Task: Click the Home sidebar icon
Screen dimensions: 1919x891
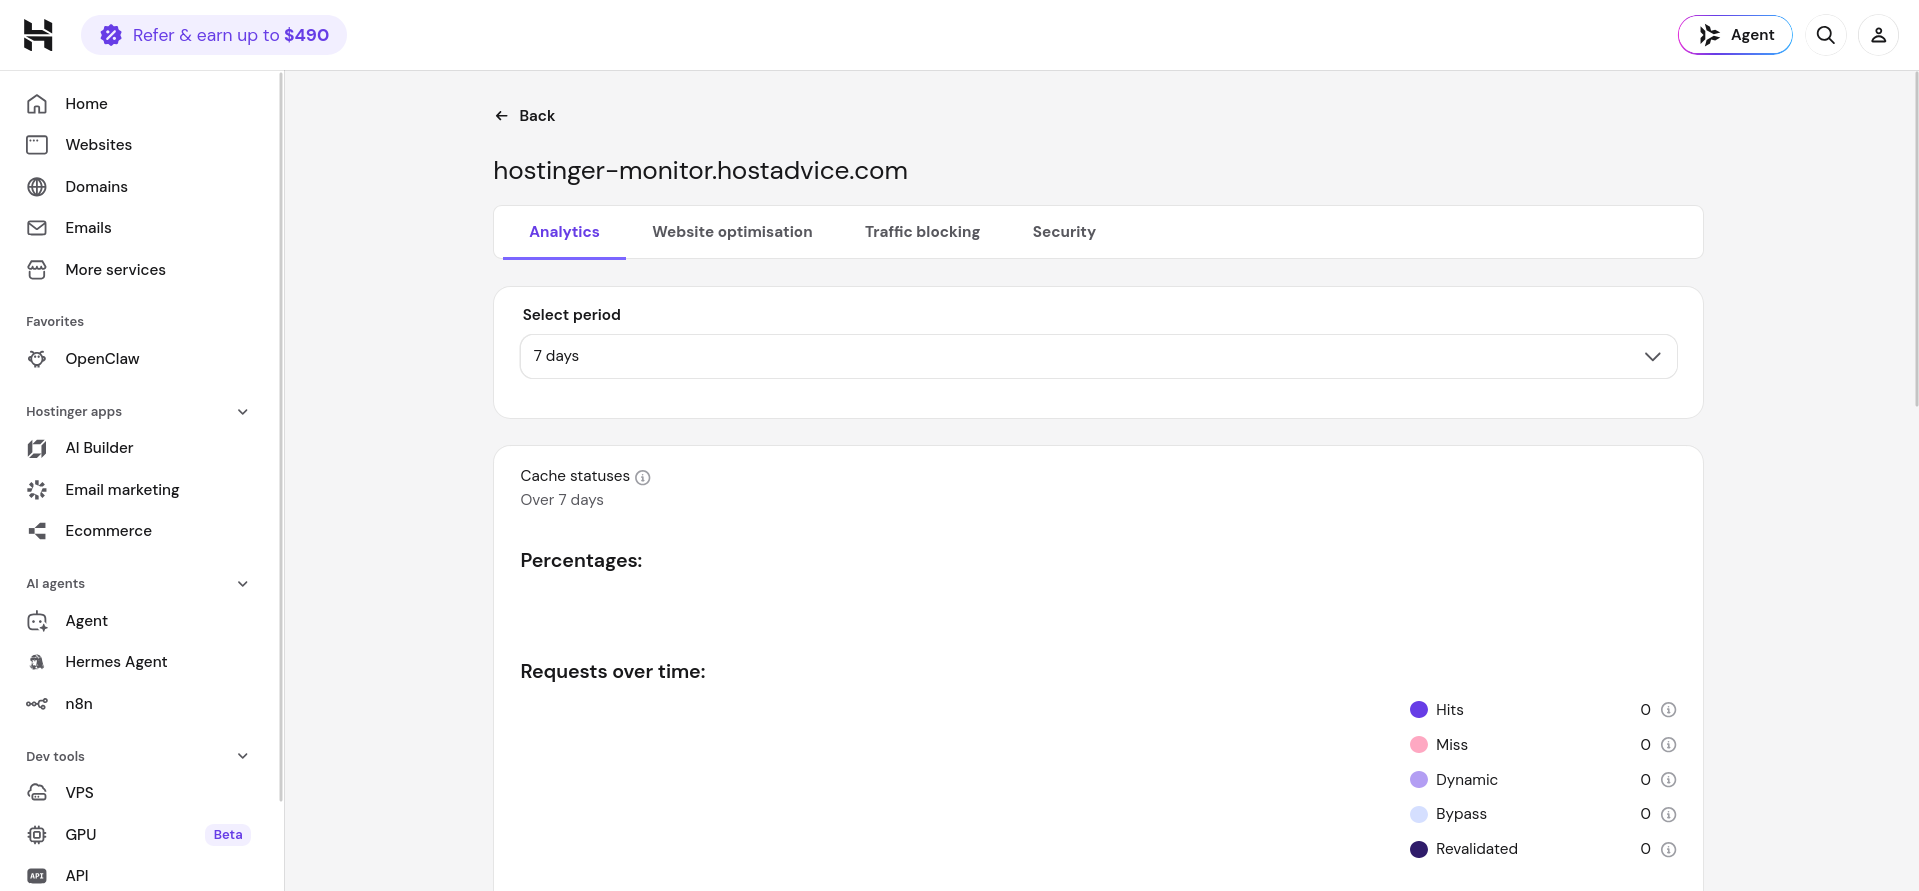Action: (37, 104)
